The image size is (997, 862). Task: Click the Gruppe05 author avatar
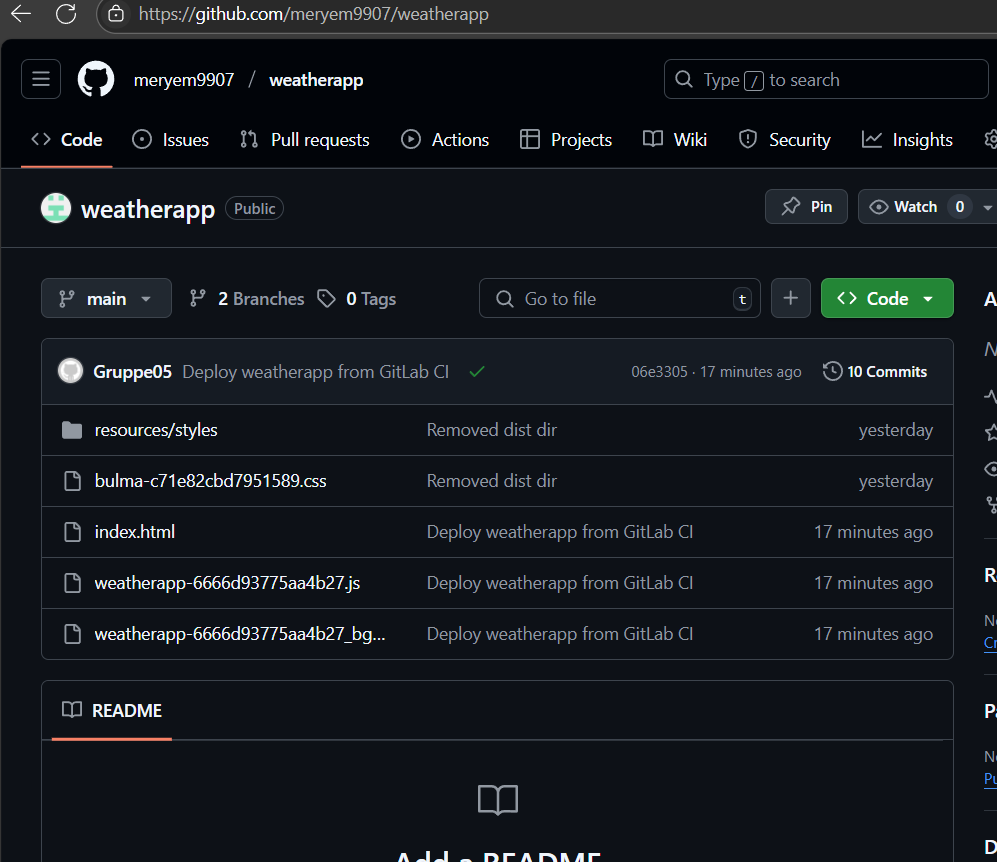click(71, 371)
